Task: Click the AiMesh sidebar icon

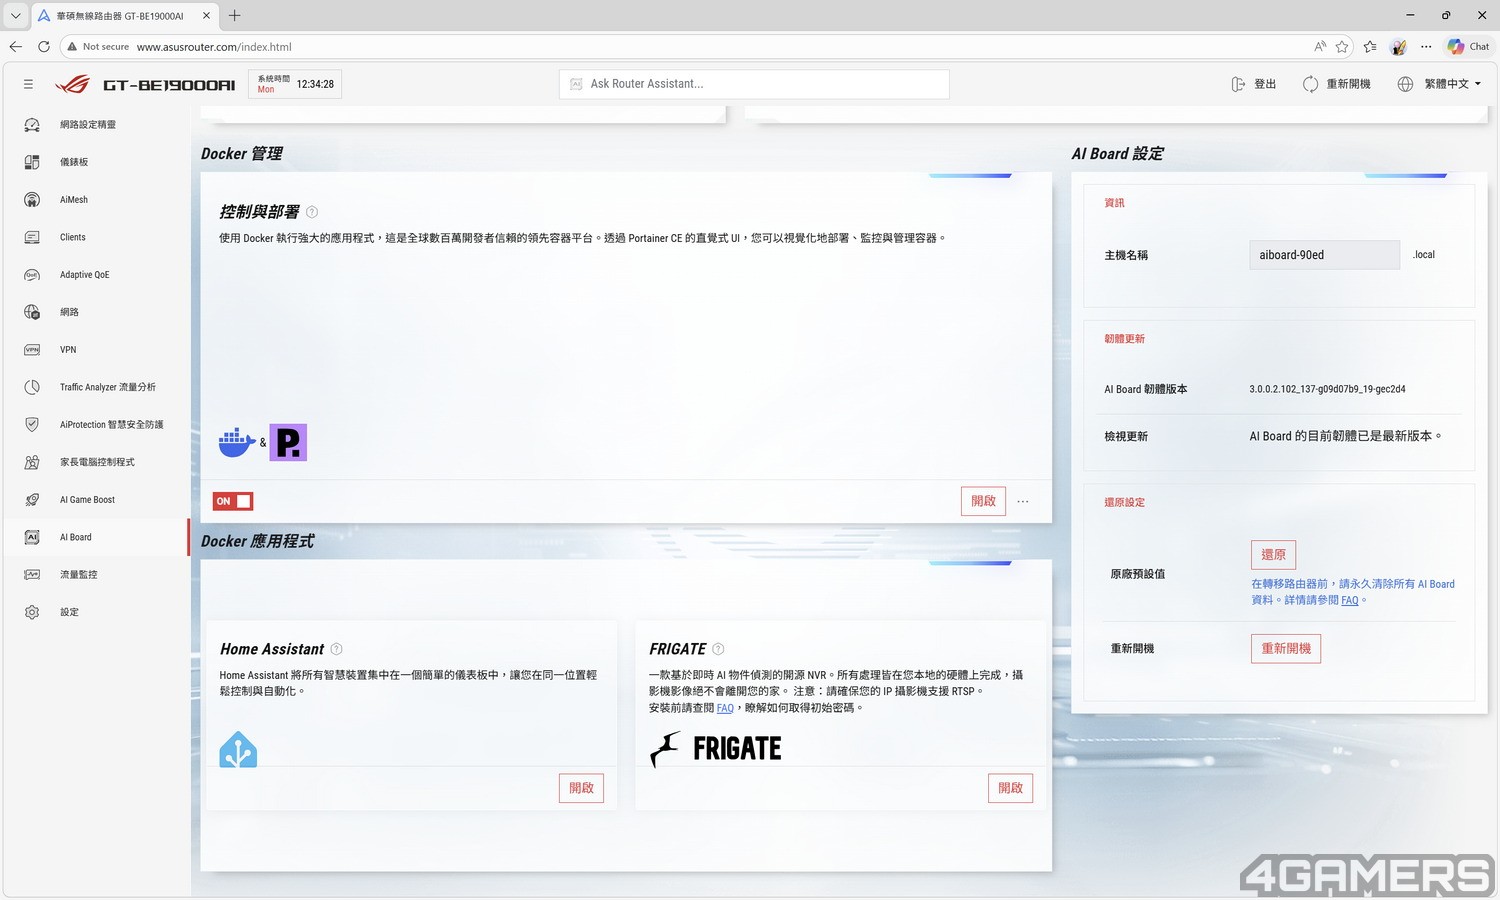Action: click(32, 200)
